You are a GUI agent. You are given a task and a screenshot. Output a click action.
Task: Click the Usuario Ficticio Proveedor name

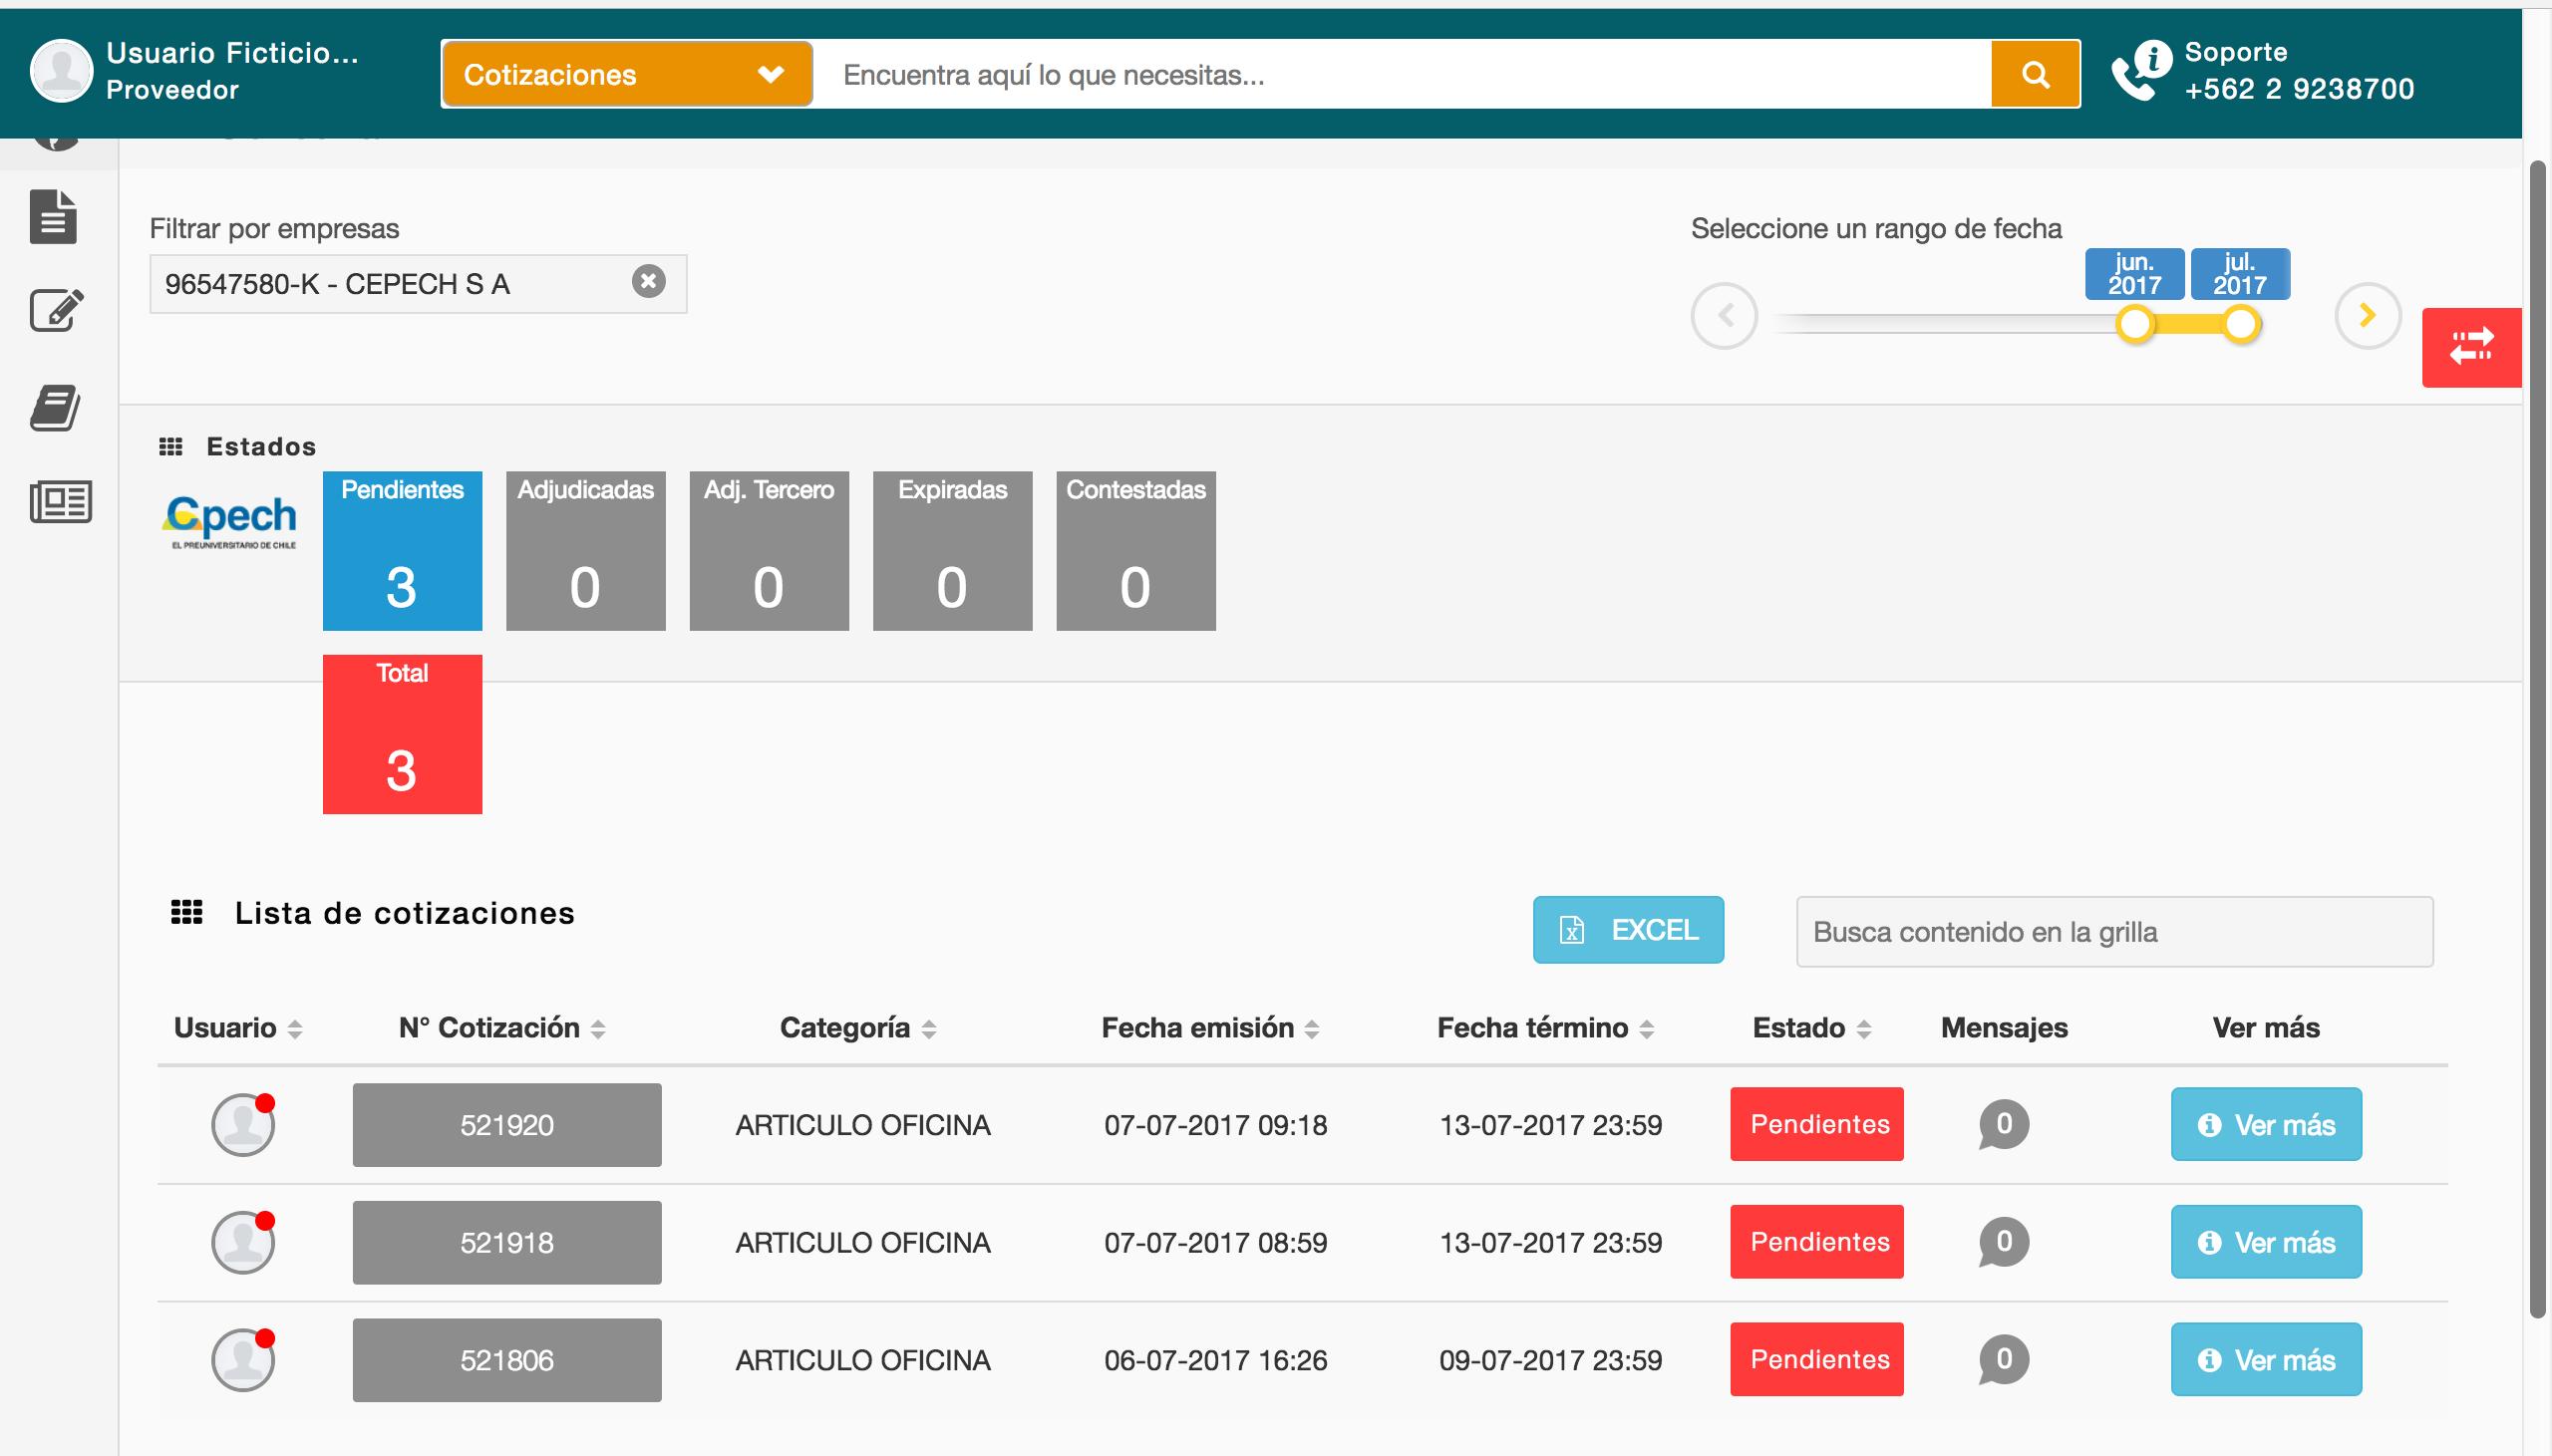click(x=232, y=71)
